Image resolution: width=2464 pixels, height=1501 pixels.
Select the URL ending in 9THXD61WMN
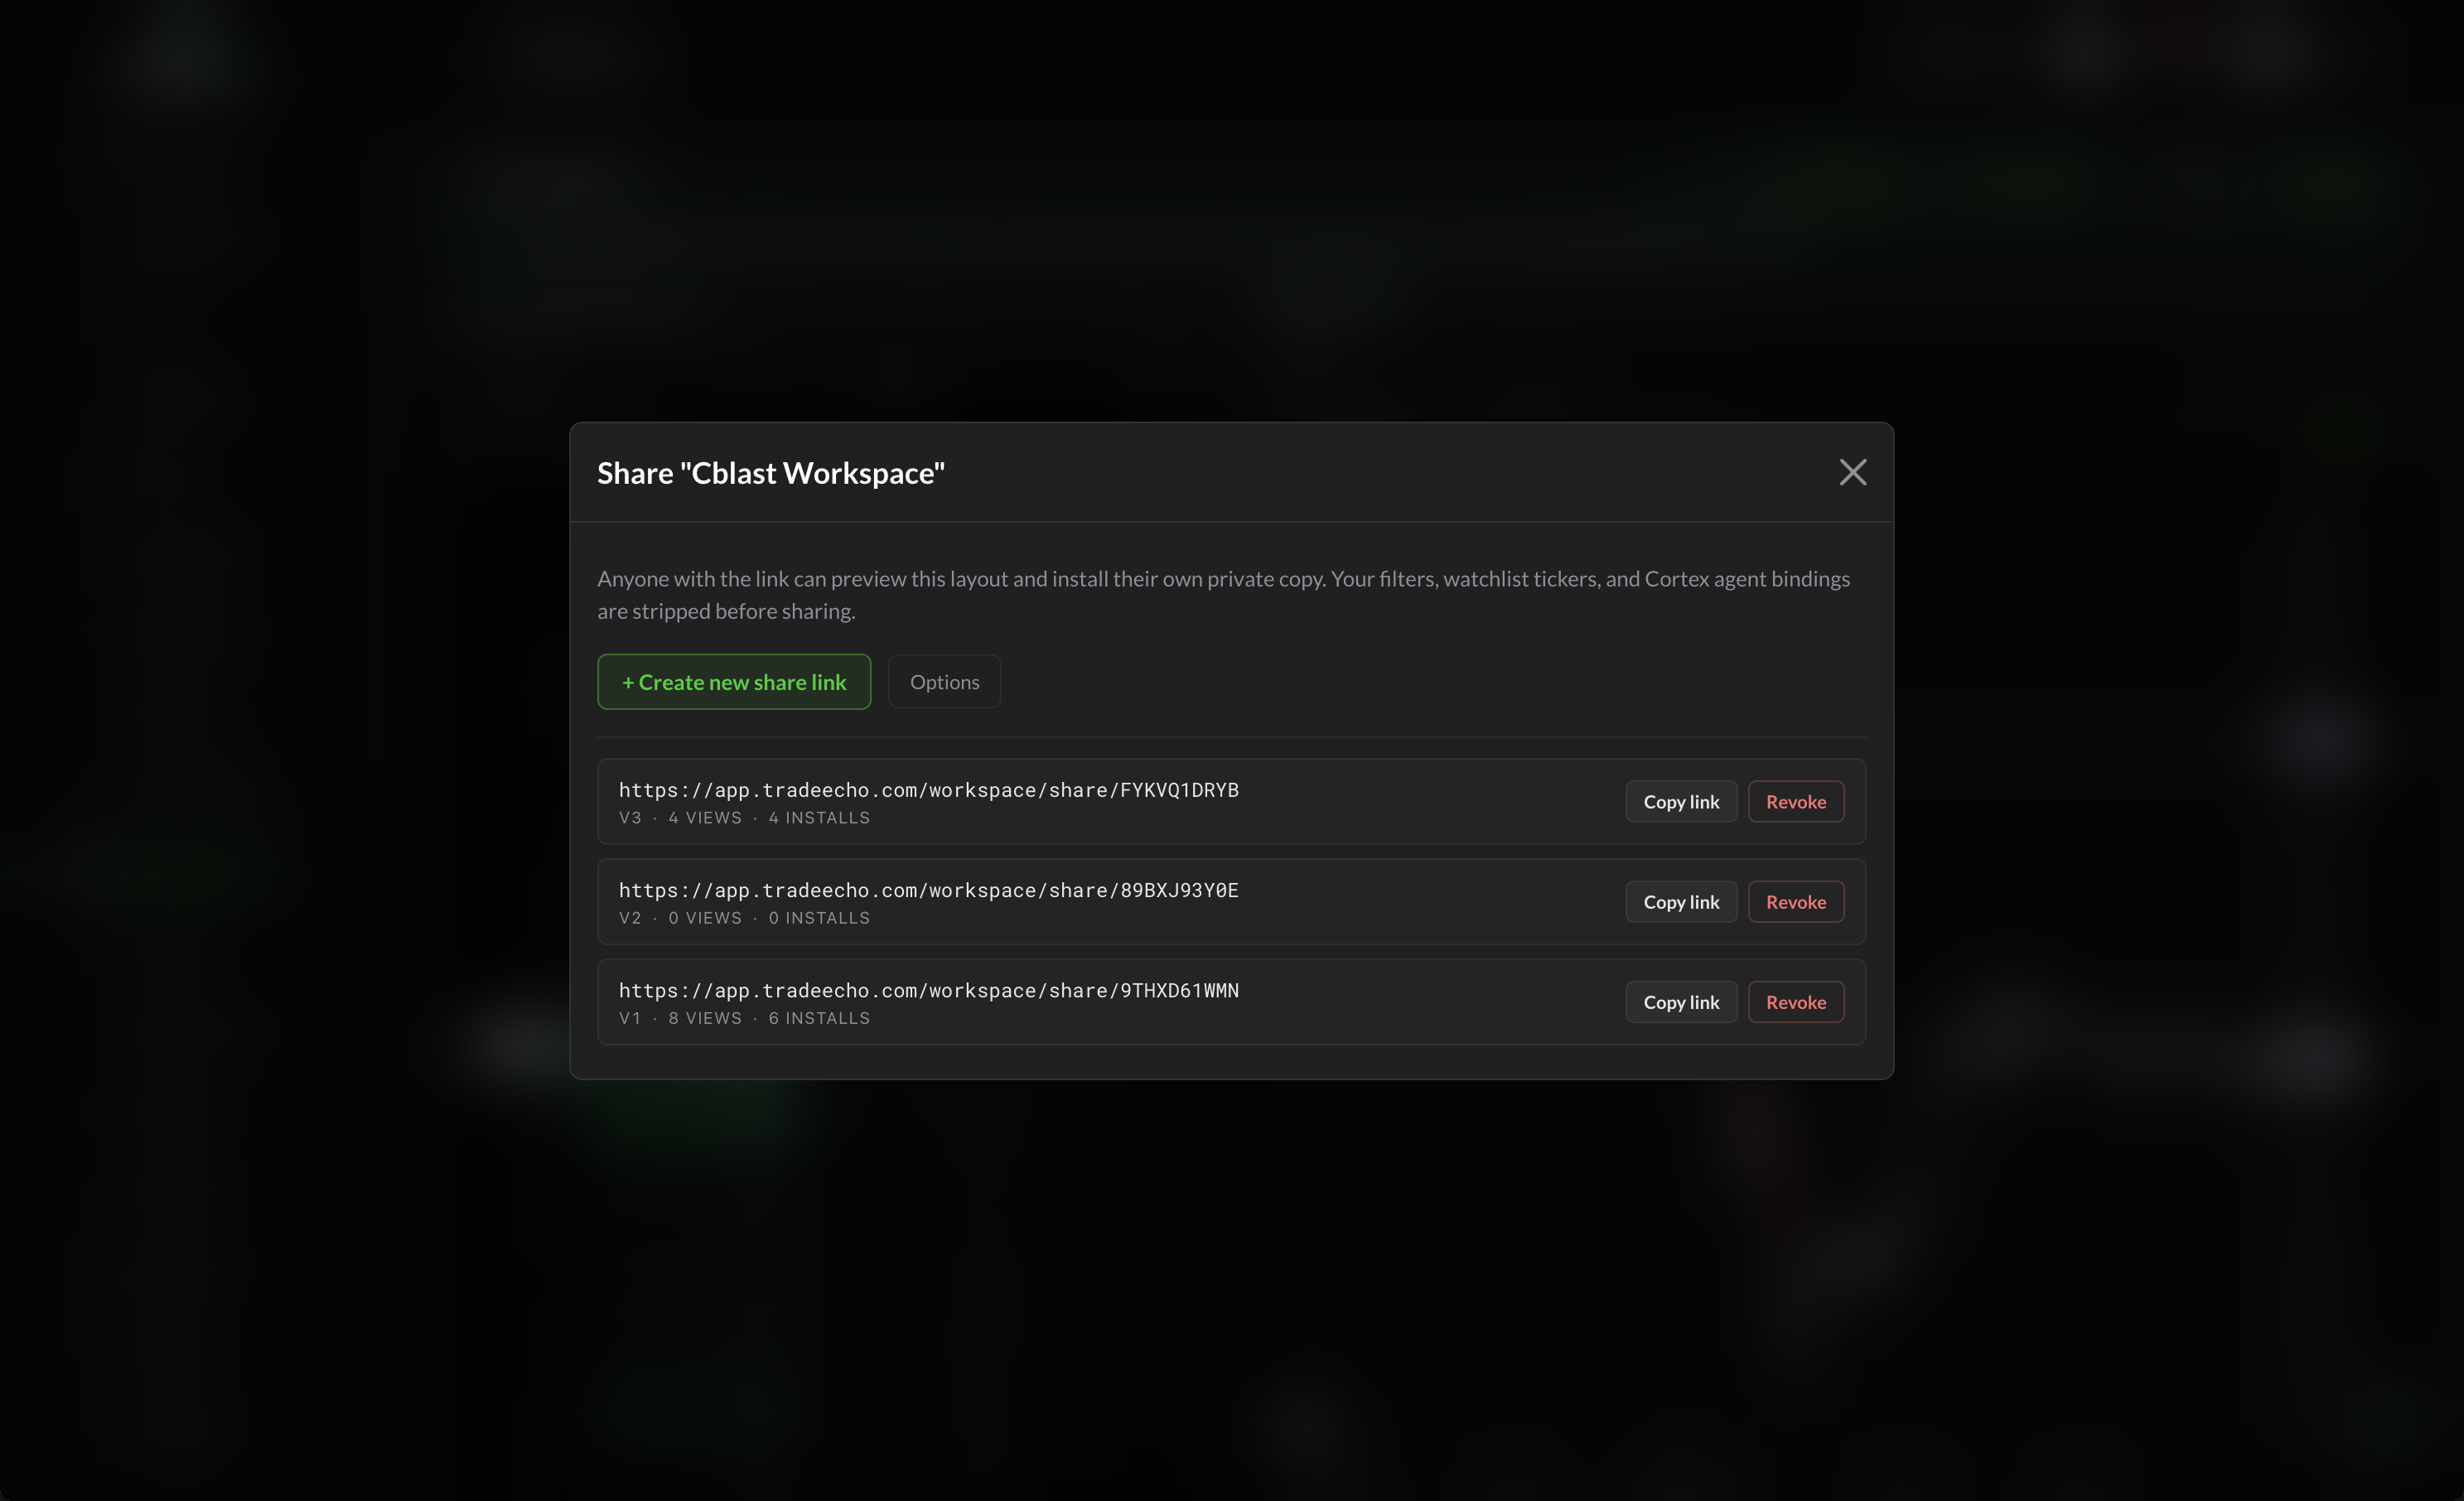point(929,990)
